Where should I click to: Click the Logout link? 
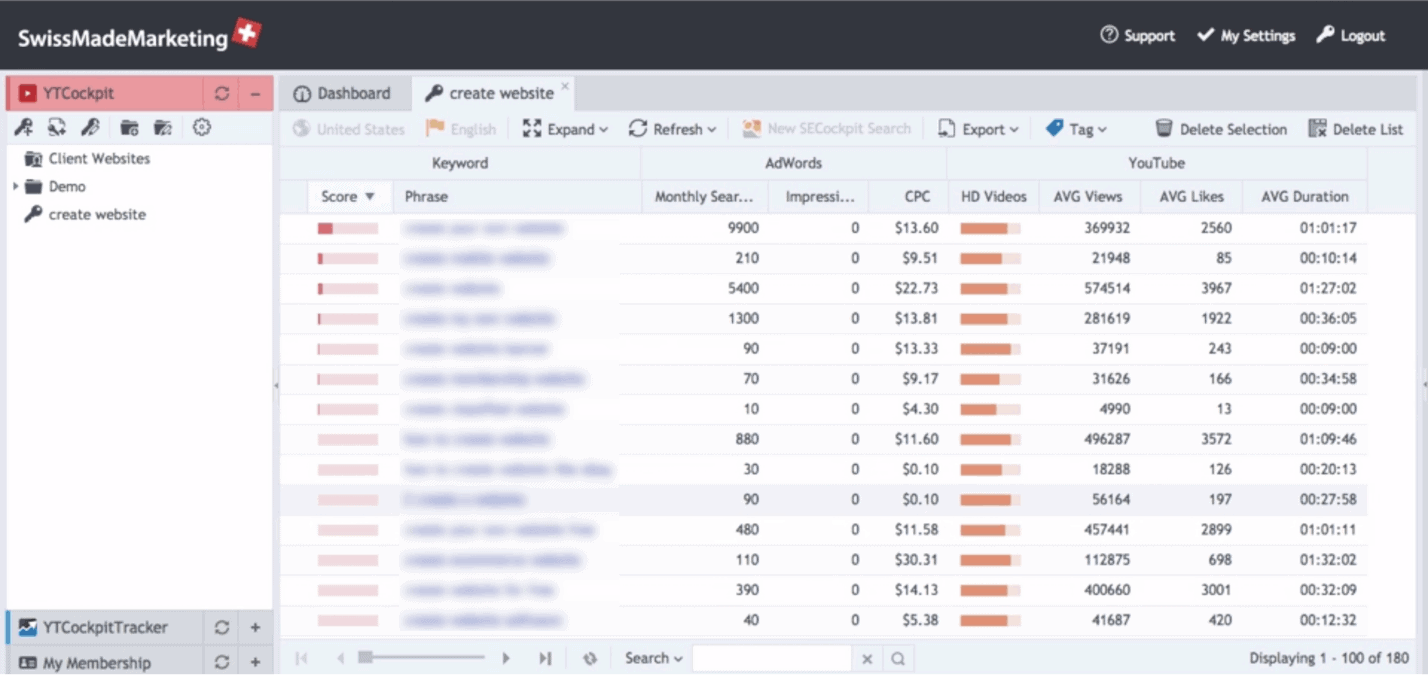[1351, 35]
